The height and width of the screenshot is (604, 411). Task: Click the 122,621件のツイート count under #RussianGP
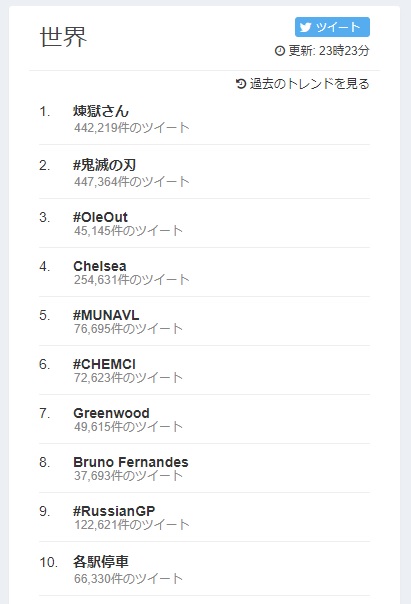click(x=132, y=524)
